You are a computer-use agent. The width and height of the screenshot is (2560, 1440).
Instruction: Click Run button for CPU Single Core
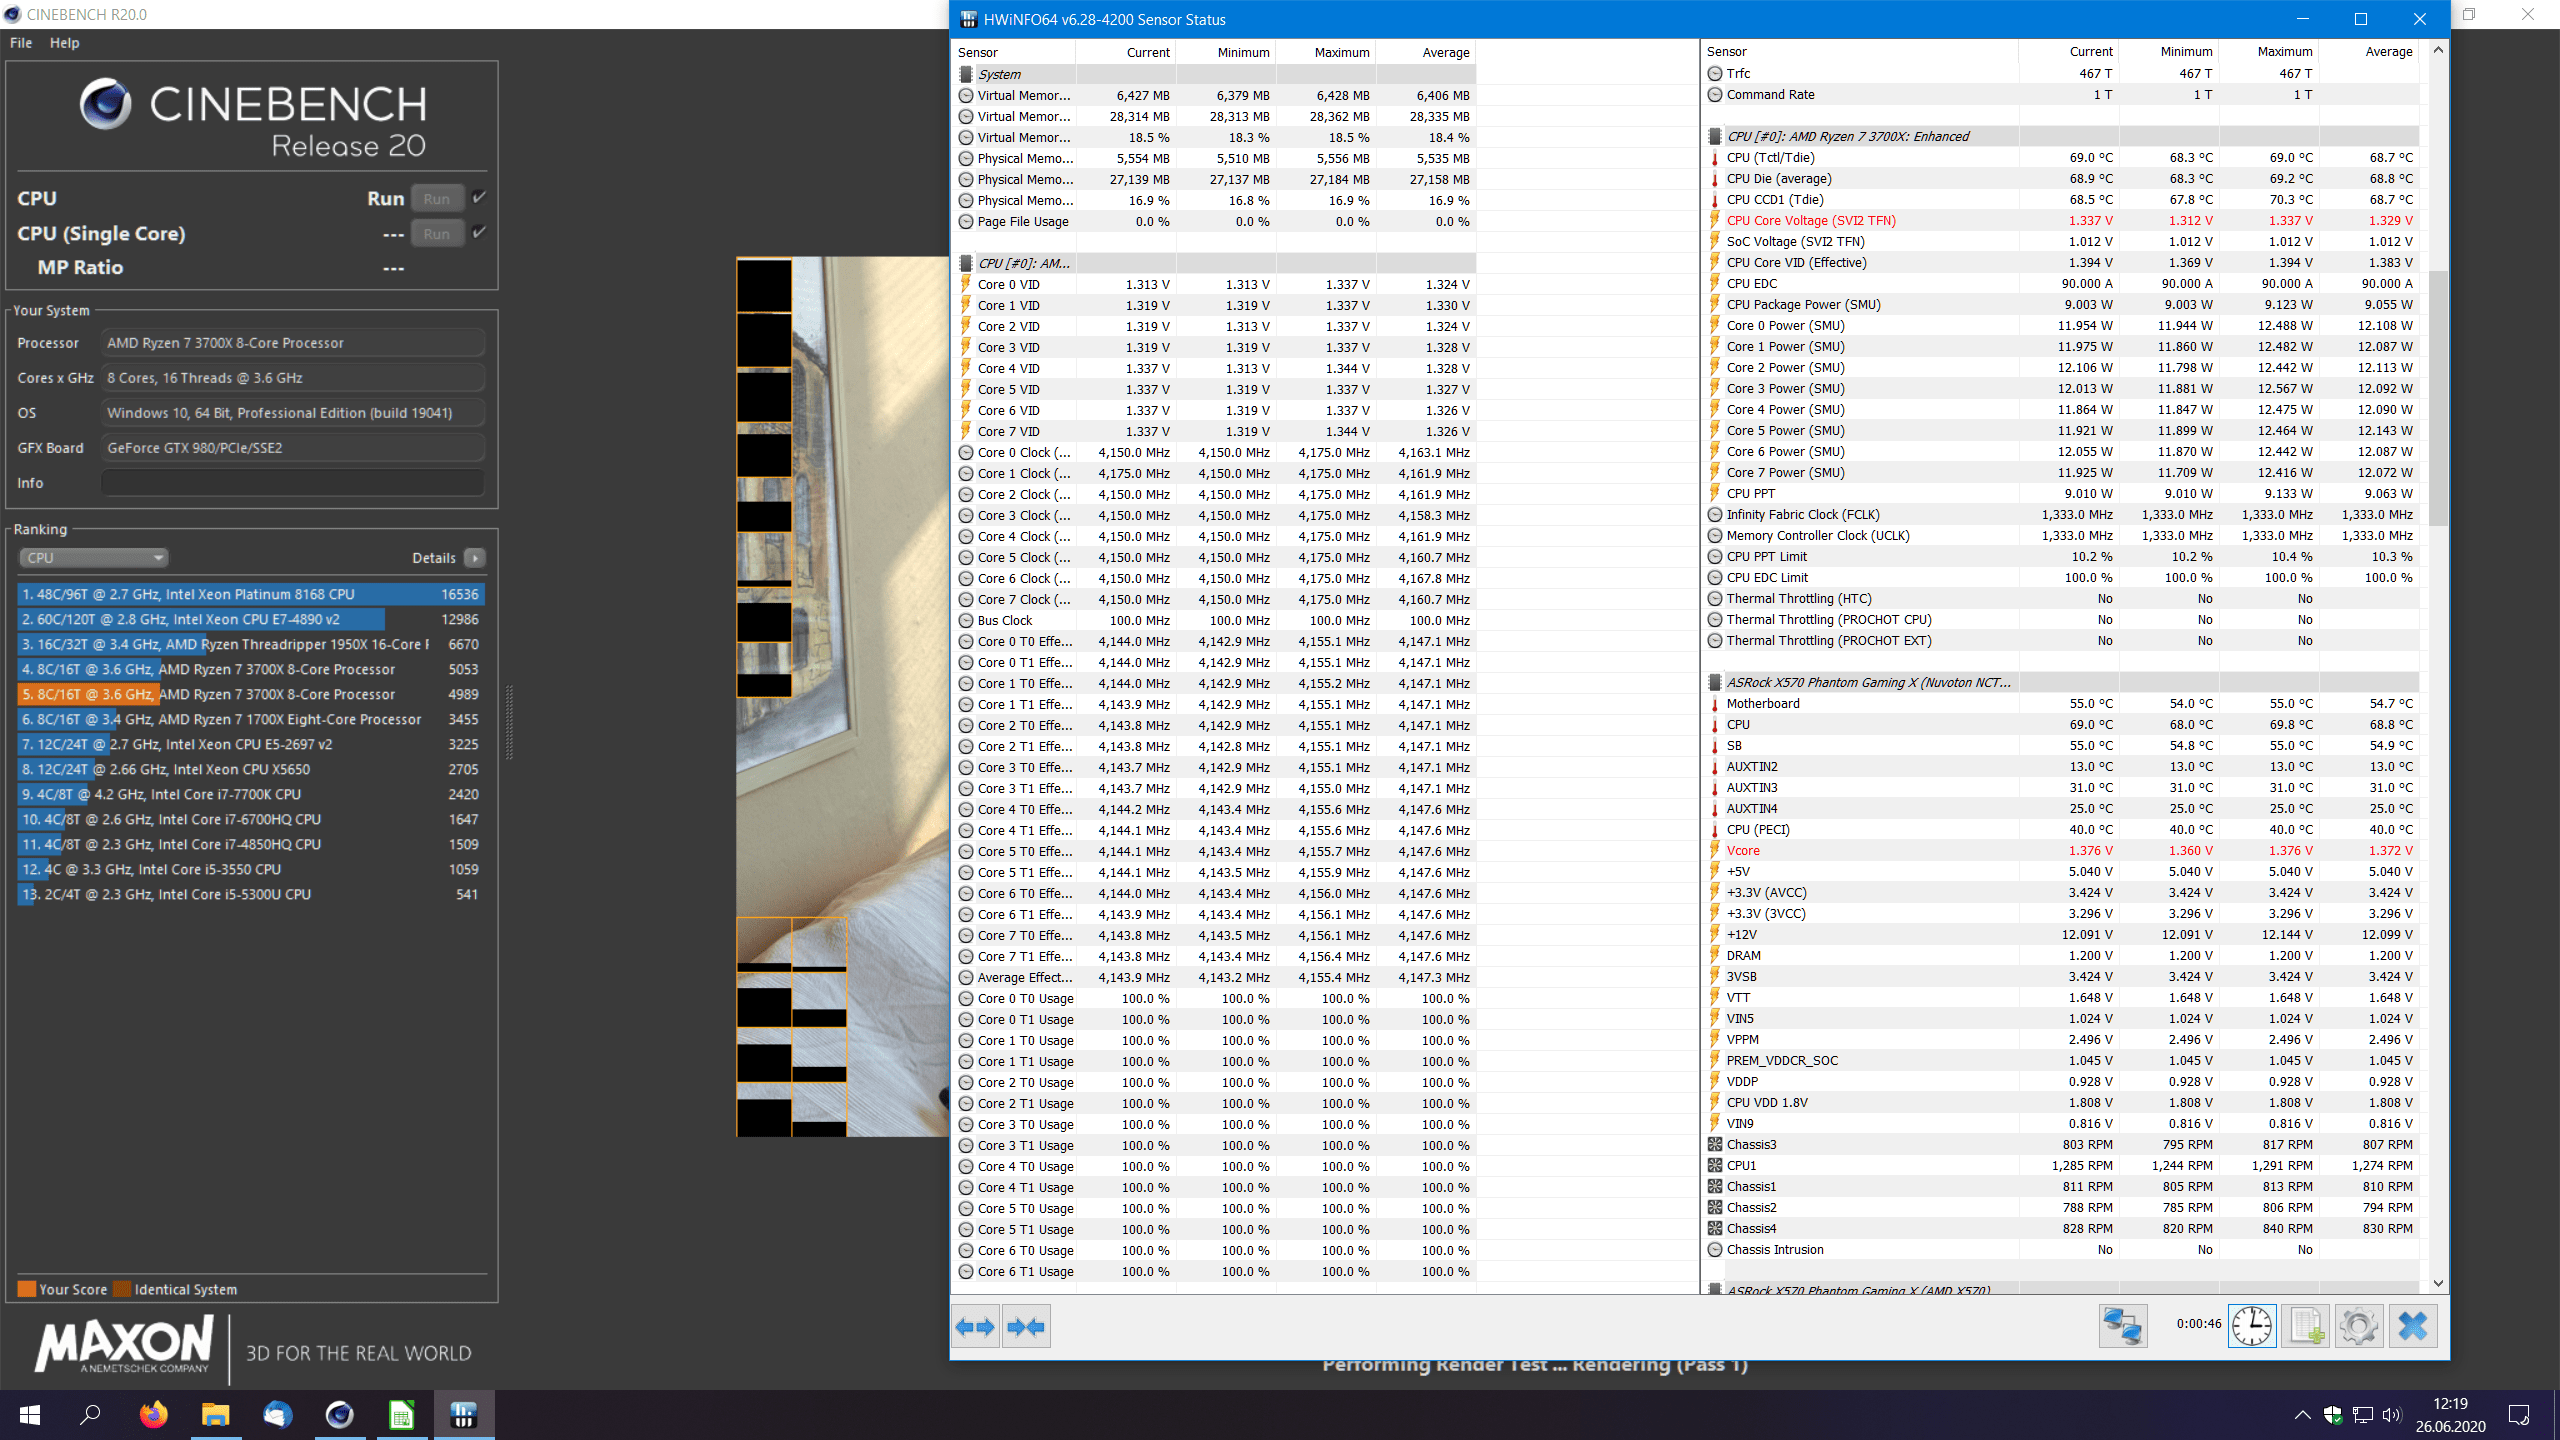click(437, 233)
